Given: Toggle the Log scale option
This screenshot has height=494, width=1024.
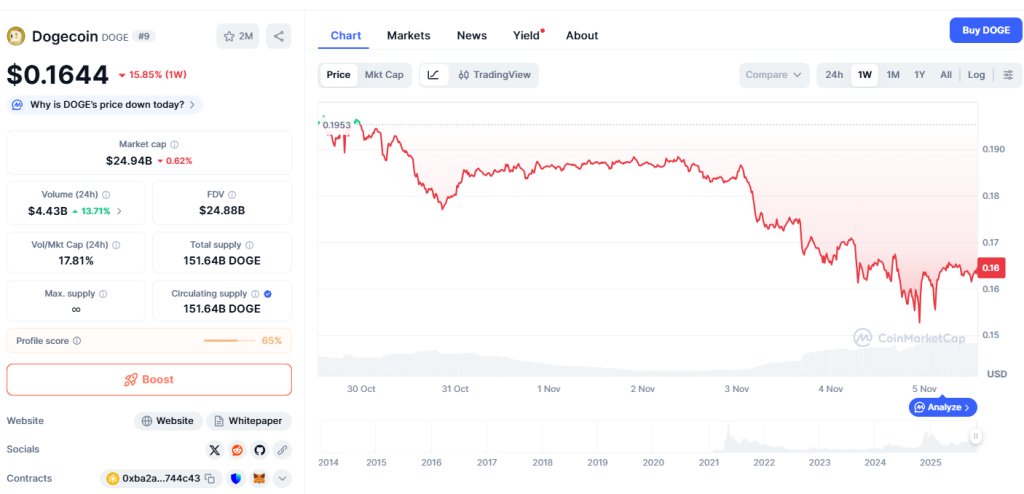Looking at the screenshot, I should point(976,75).
